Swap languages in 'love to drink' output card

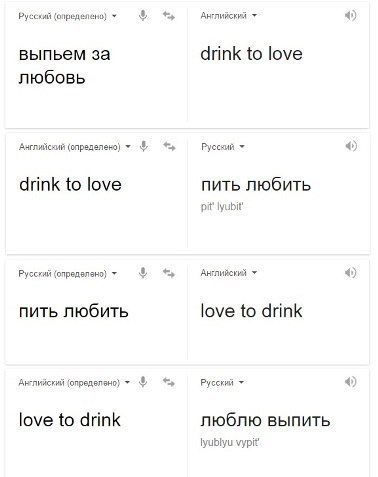169,273
